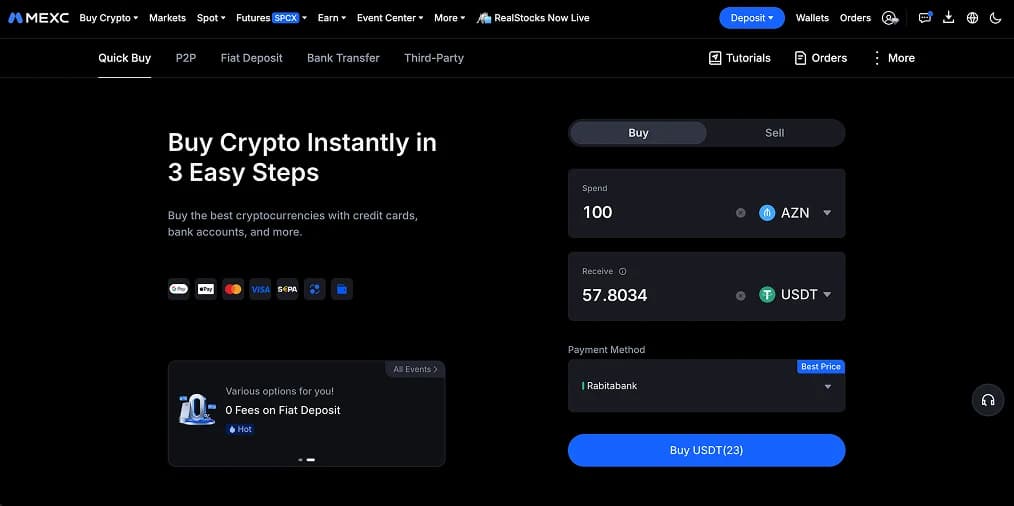
Task: Click the 0 Fees on Fiat Deposit text
Action: click(x=283, y=410)
